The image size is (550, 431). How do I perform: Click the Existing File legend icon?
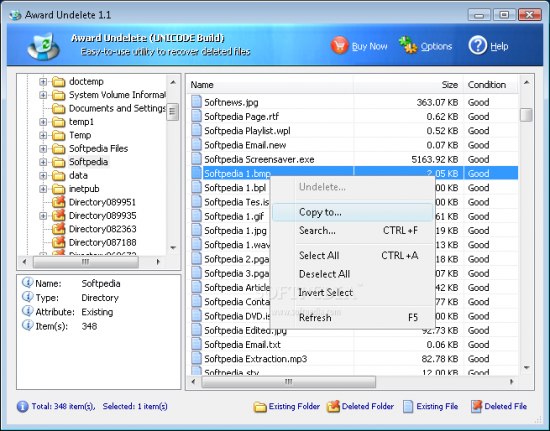(x=408, y=406)
